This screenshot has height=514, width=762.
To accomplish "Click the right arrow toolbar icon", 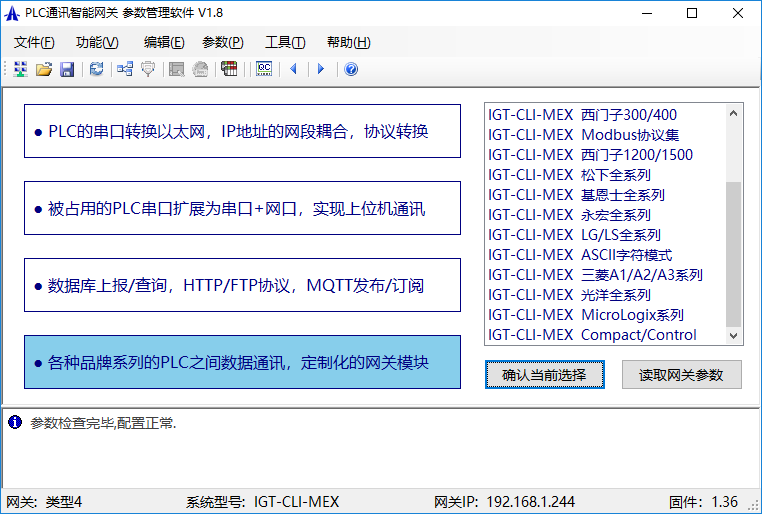I will [x=321, y=69].
